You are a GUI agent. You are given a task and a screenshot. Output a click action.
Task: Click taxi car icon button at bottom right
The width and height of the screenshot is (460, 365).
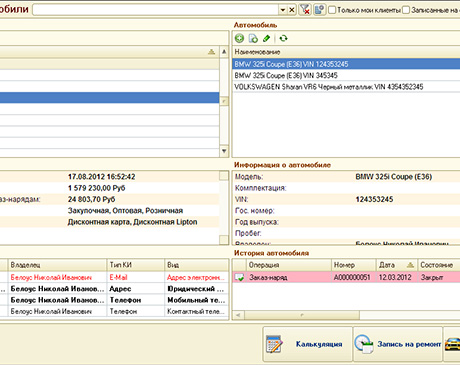452,344
